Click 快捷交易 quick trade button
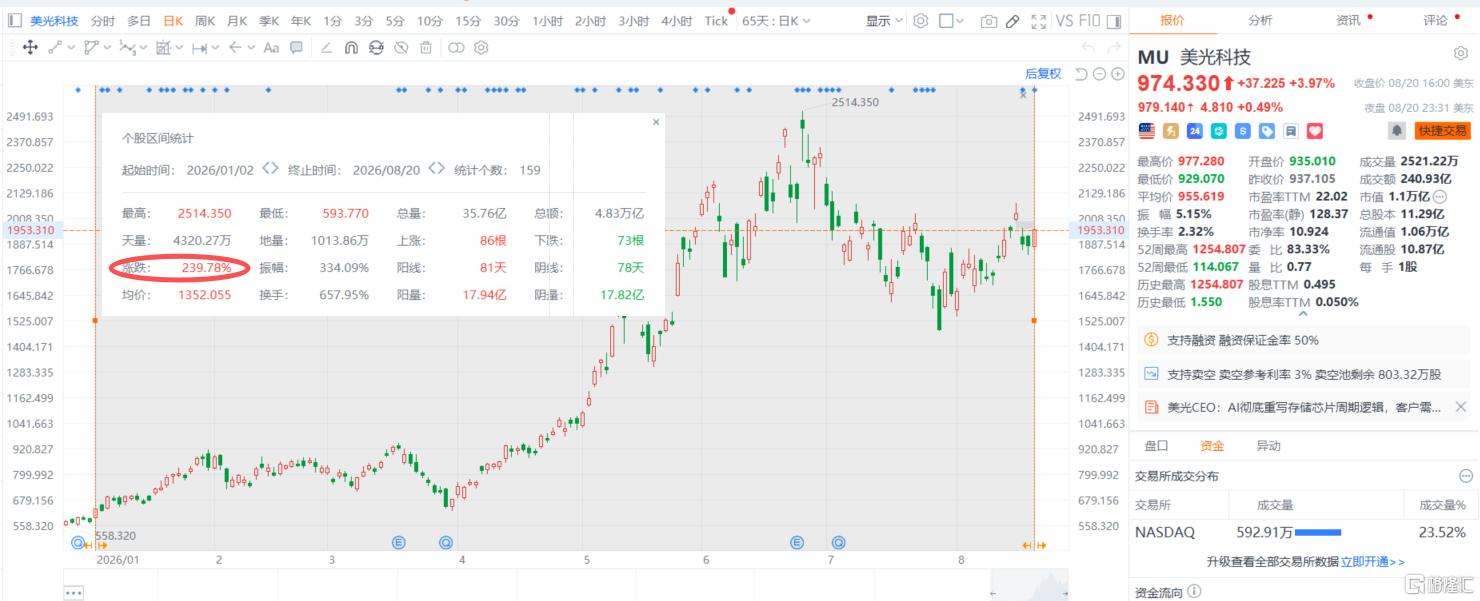Image resolution: width=1480 pixels, height=601 pixels. (x=1442, y=131)
